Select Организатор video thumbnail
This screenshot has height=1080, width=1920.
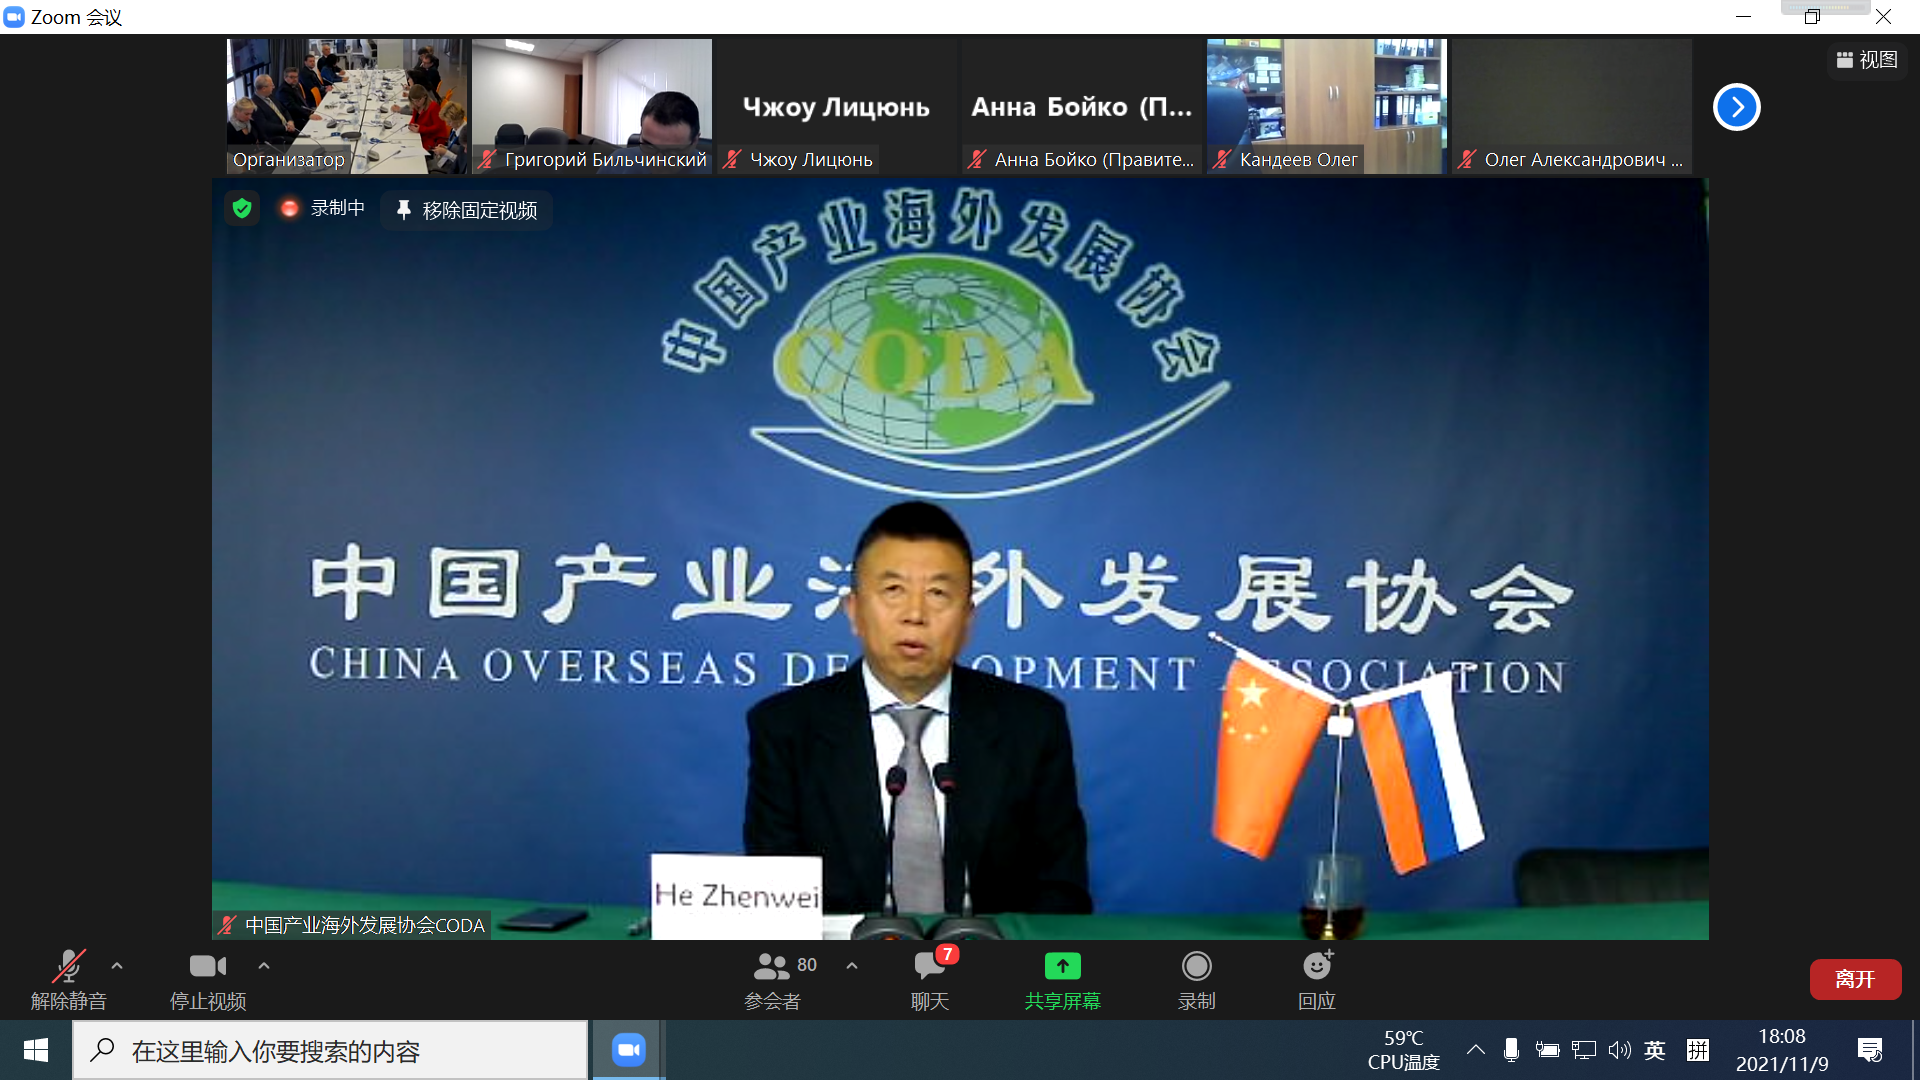(346, 106)
